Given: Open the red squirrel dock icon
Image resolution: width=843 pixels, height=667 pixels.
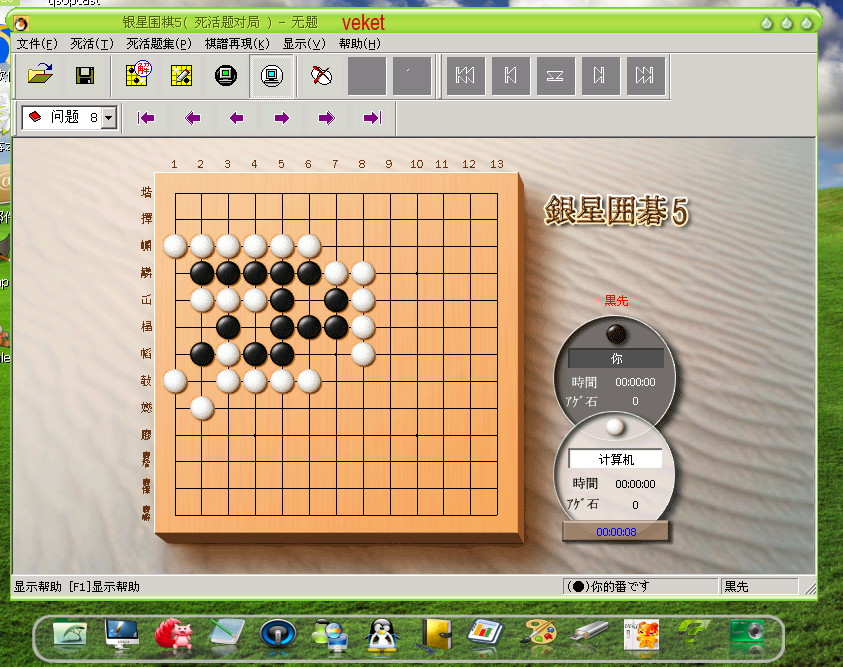Looking at the screenshot, I should coord(174,634).
